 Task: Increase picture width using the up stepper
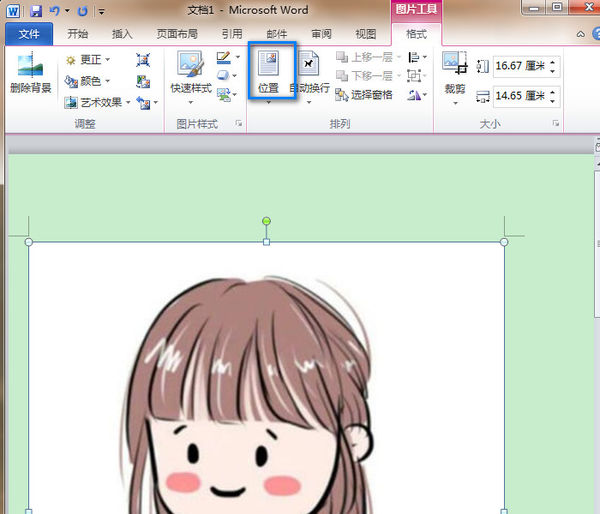(x=553, y=92)
